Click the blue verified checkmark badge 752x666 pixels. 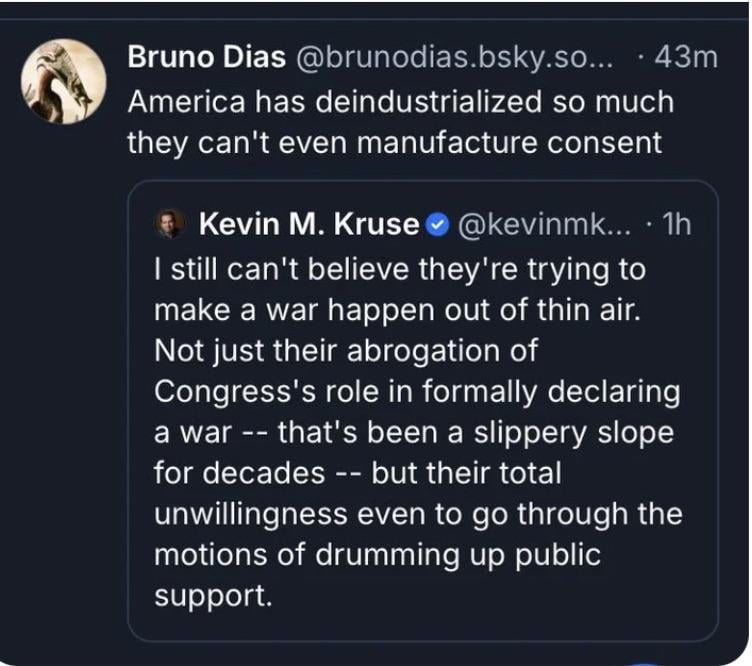coord(437,226)
